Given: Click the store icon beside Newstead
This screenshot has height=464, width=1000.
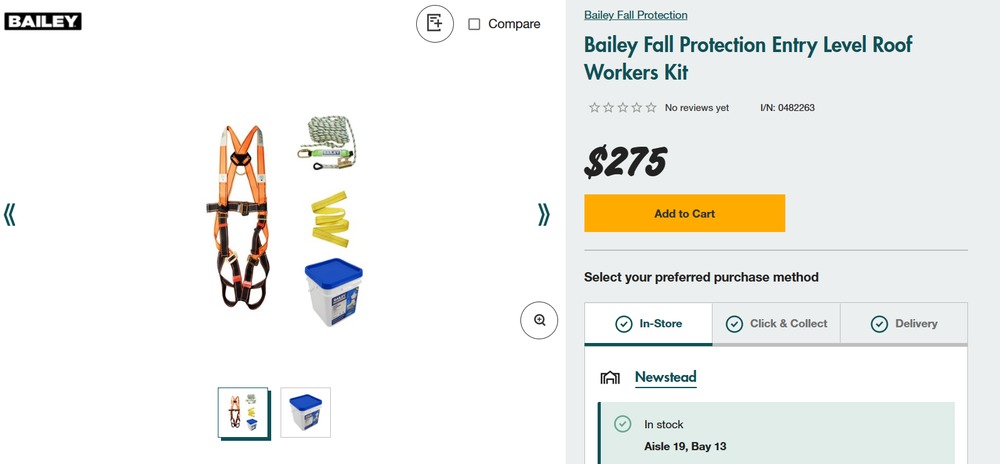Looking at the screenshot, I should [x=610, y=378].
